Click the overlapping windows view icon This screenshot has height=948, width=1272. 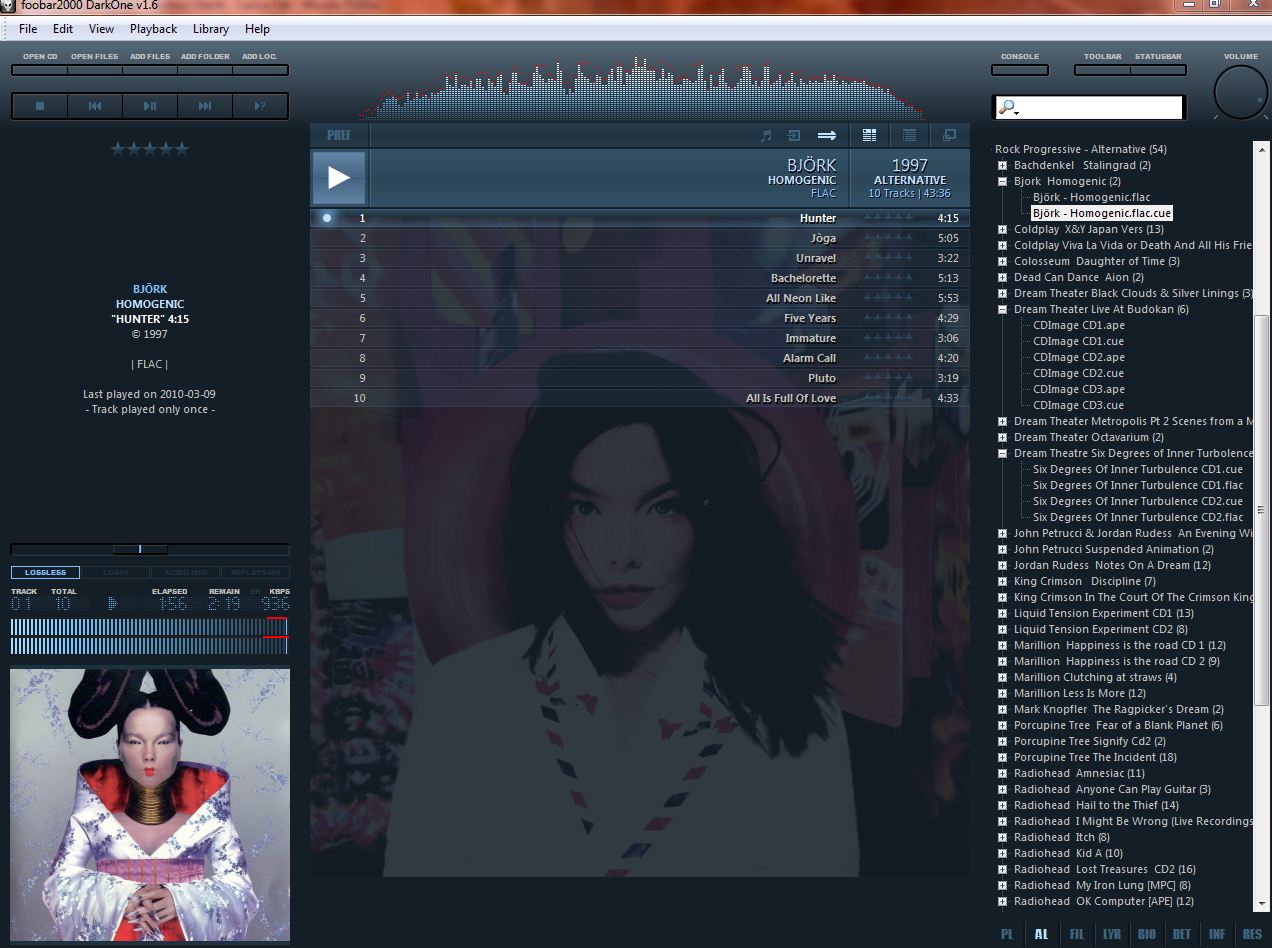pyautogui.click(x=949, y=135)
